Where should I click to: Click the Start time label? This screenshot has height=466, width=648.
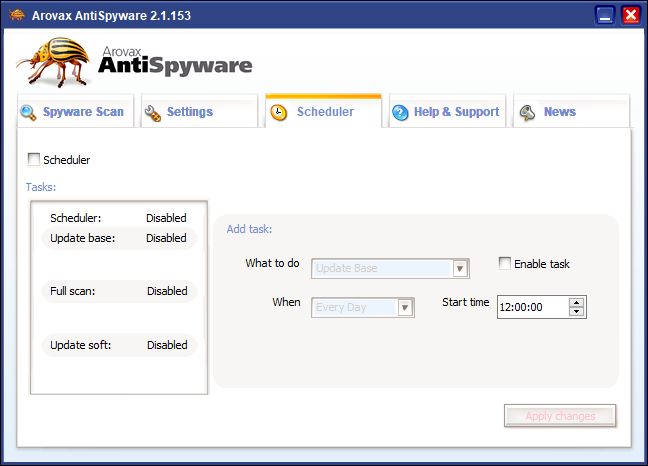click(x=466, y=302)
